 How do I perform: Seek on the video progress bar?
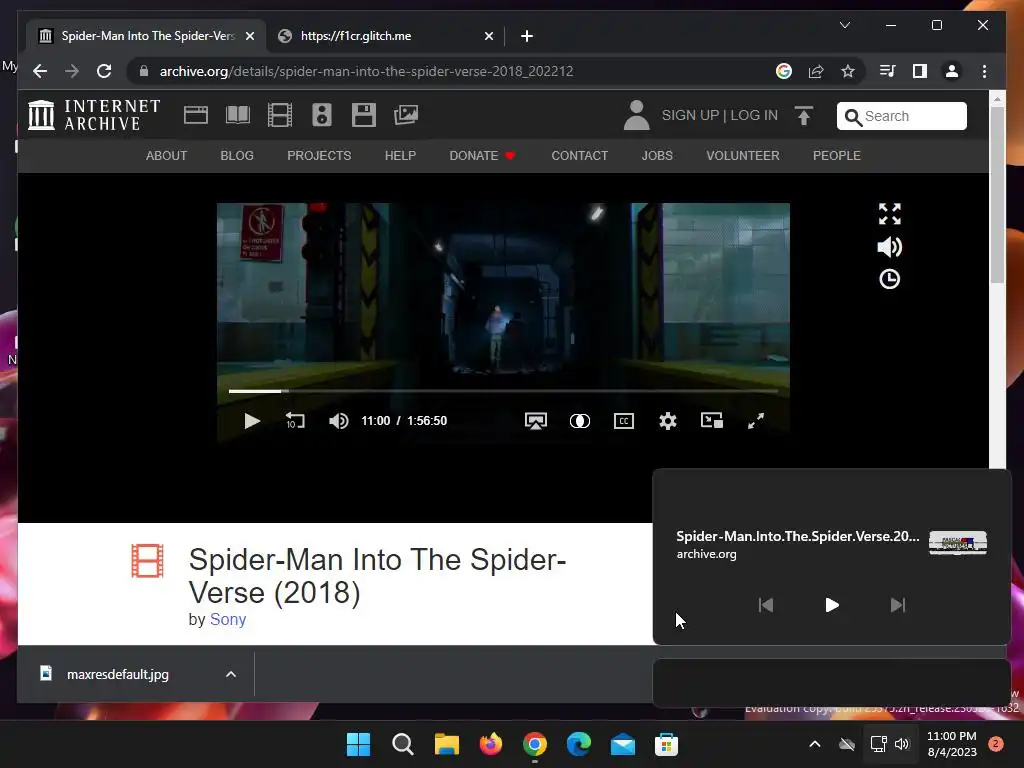coord(503,391)
